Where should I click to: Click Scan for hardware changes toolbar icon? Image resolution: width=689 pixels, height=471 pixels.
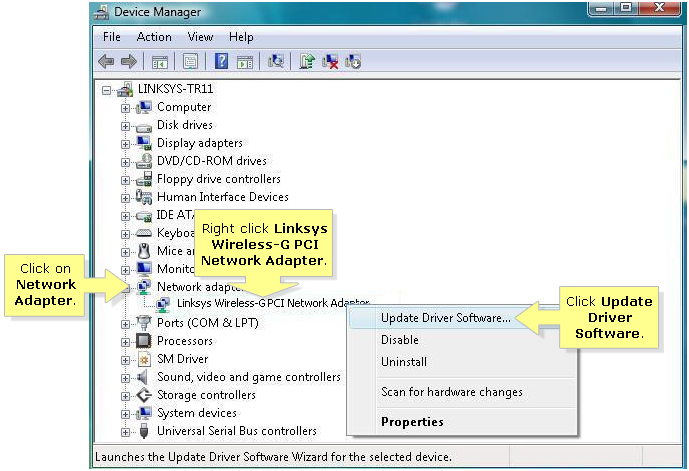(276, 61)
